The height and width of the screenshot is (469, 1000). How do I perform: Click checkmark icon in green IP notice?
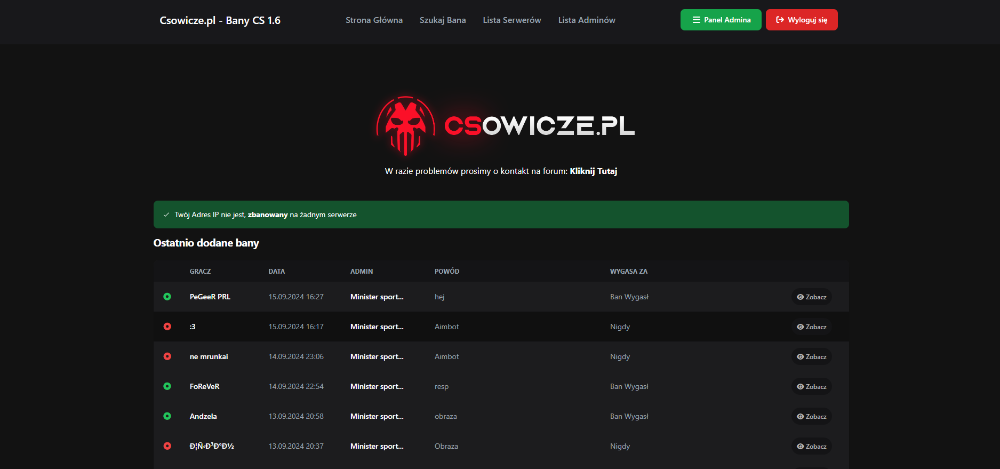tap(166, 215)
